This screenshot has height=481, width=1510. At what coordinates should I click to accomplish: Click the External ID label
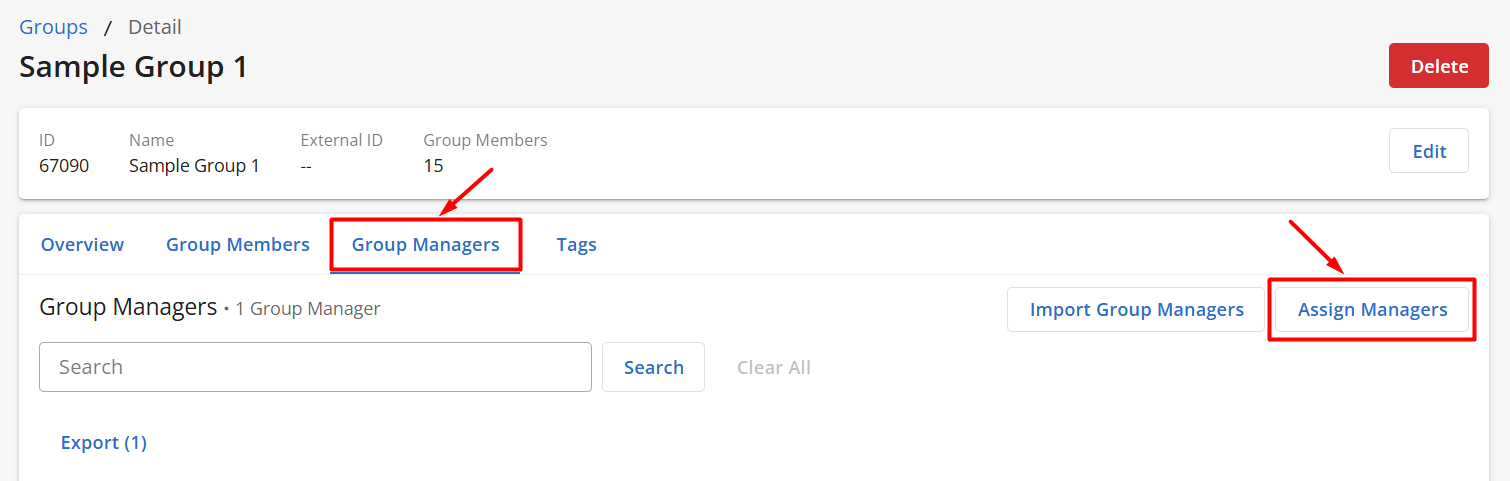(341, 140)
